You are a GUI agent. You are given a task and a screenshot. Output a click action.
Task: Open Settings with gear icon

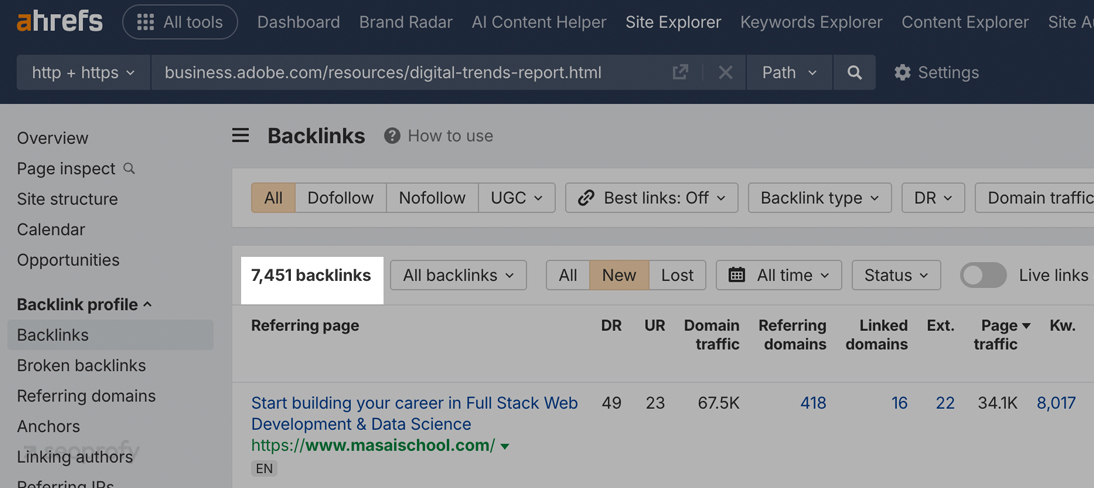tap(936, 73)
